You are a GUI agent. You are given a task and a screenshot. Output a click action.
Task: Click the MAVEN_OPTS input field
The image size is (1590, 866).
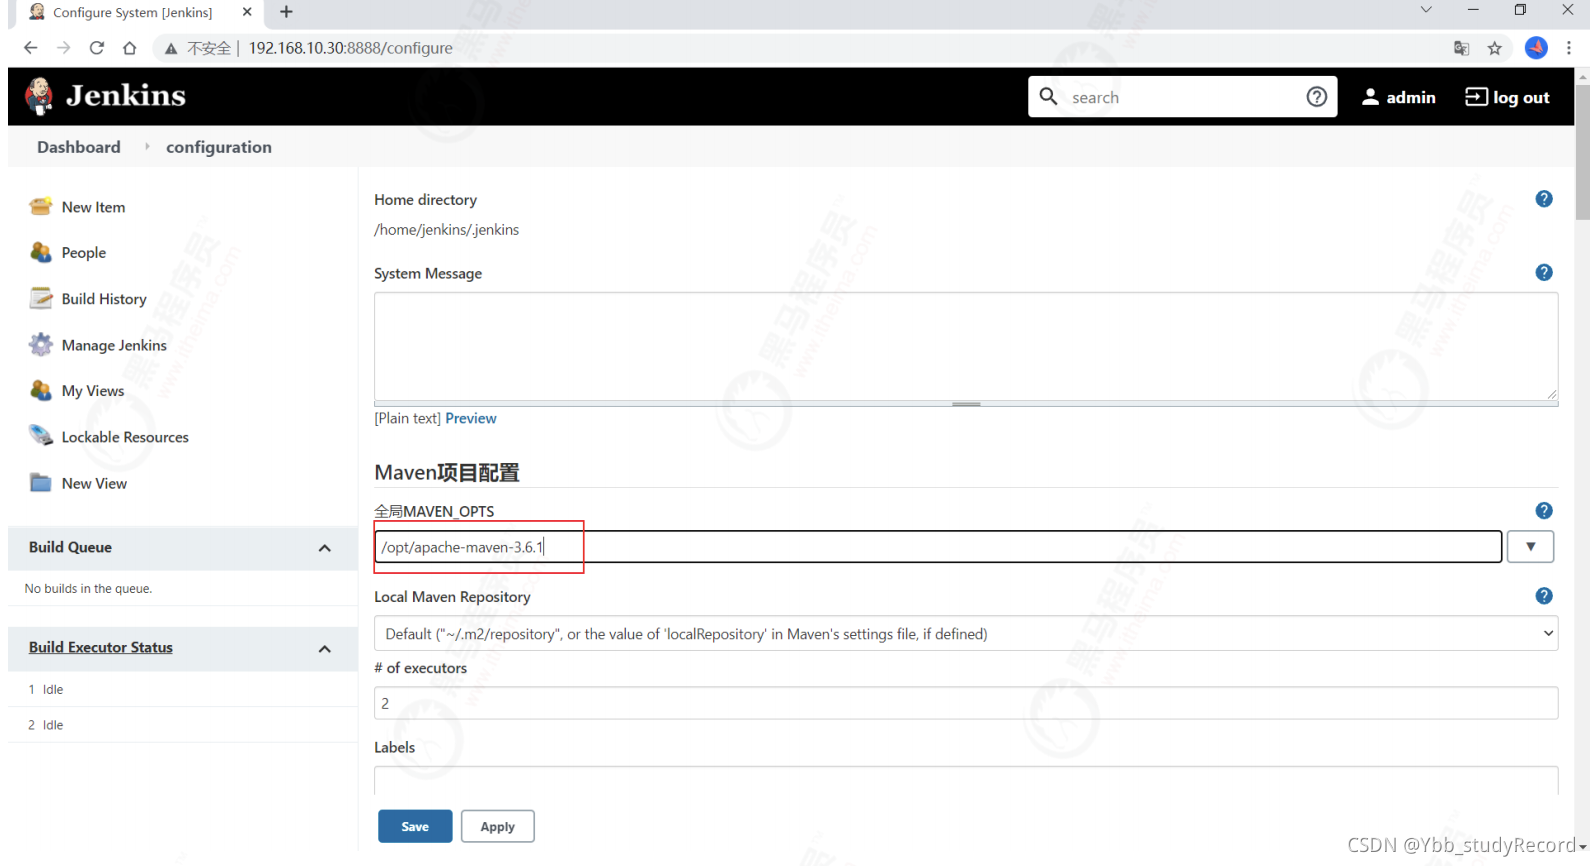[938, 547]
